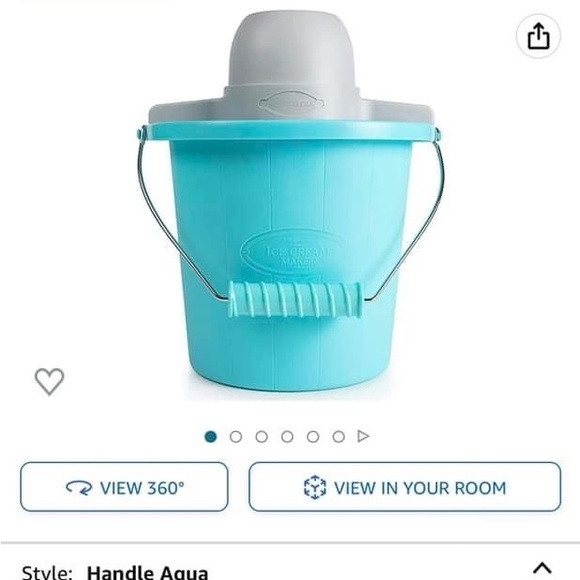Open aqua ice cream maker image
The image size is (580, 580).
(x=290, y=203)
